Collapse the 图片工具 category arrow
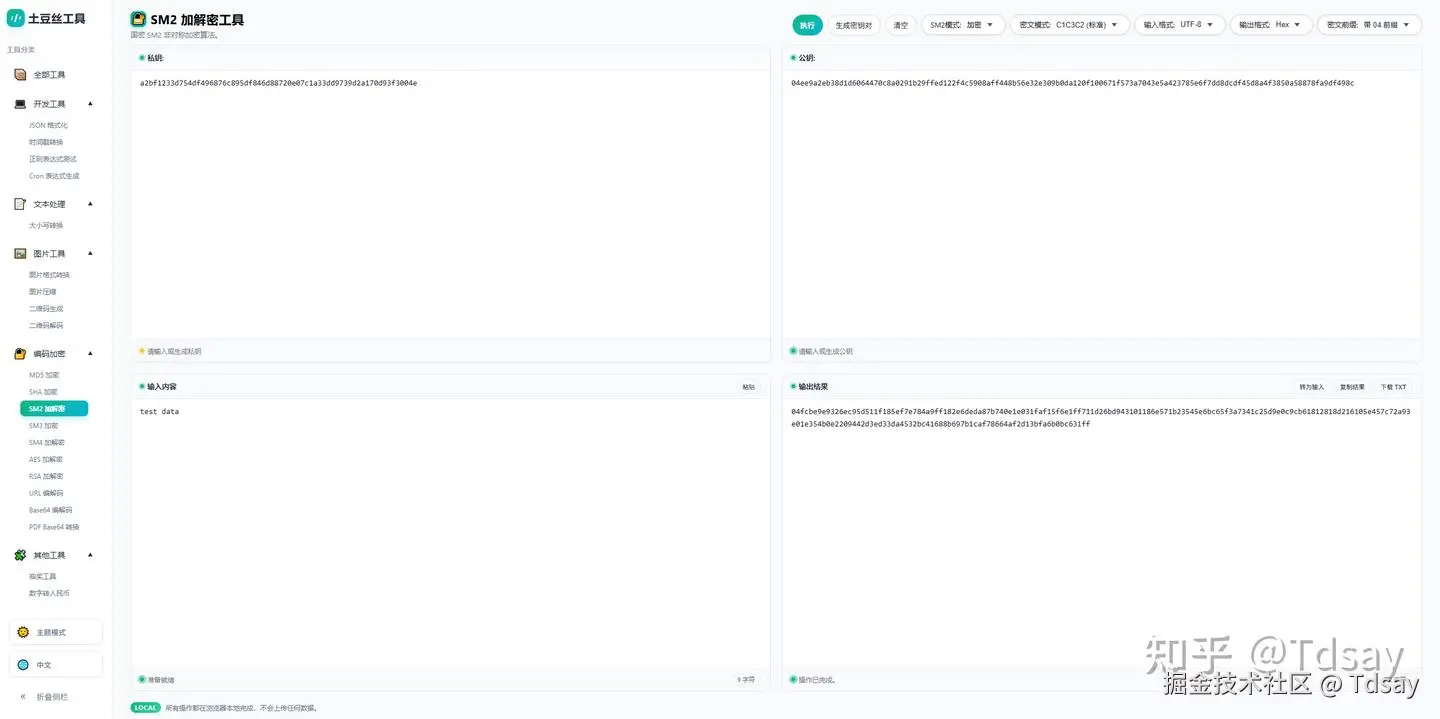Screen dimensions: 1440x719 [90, 253]
